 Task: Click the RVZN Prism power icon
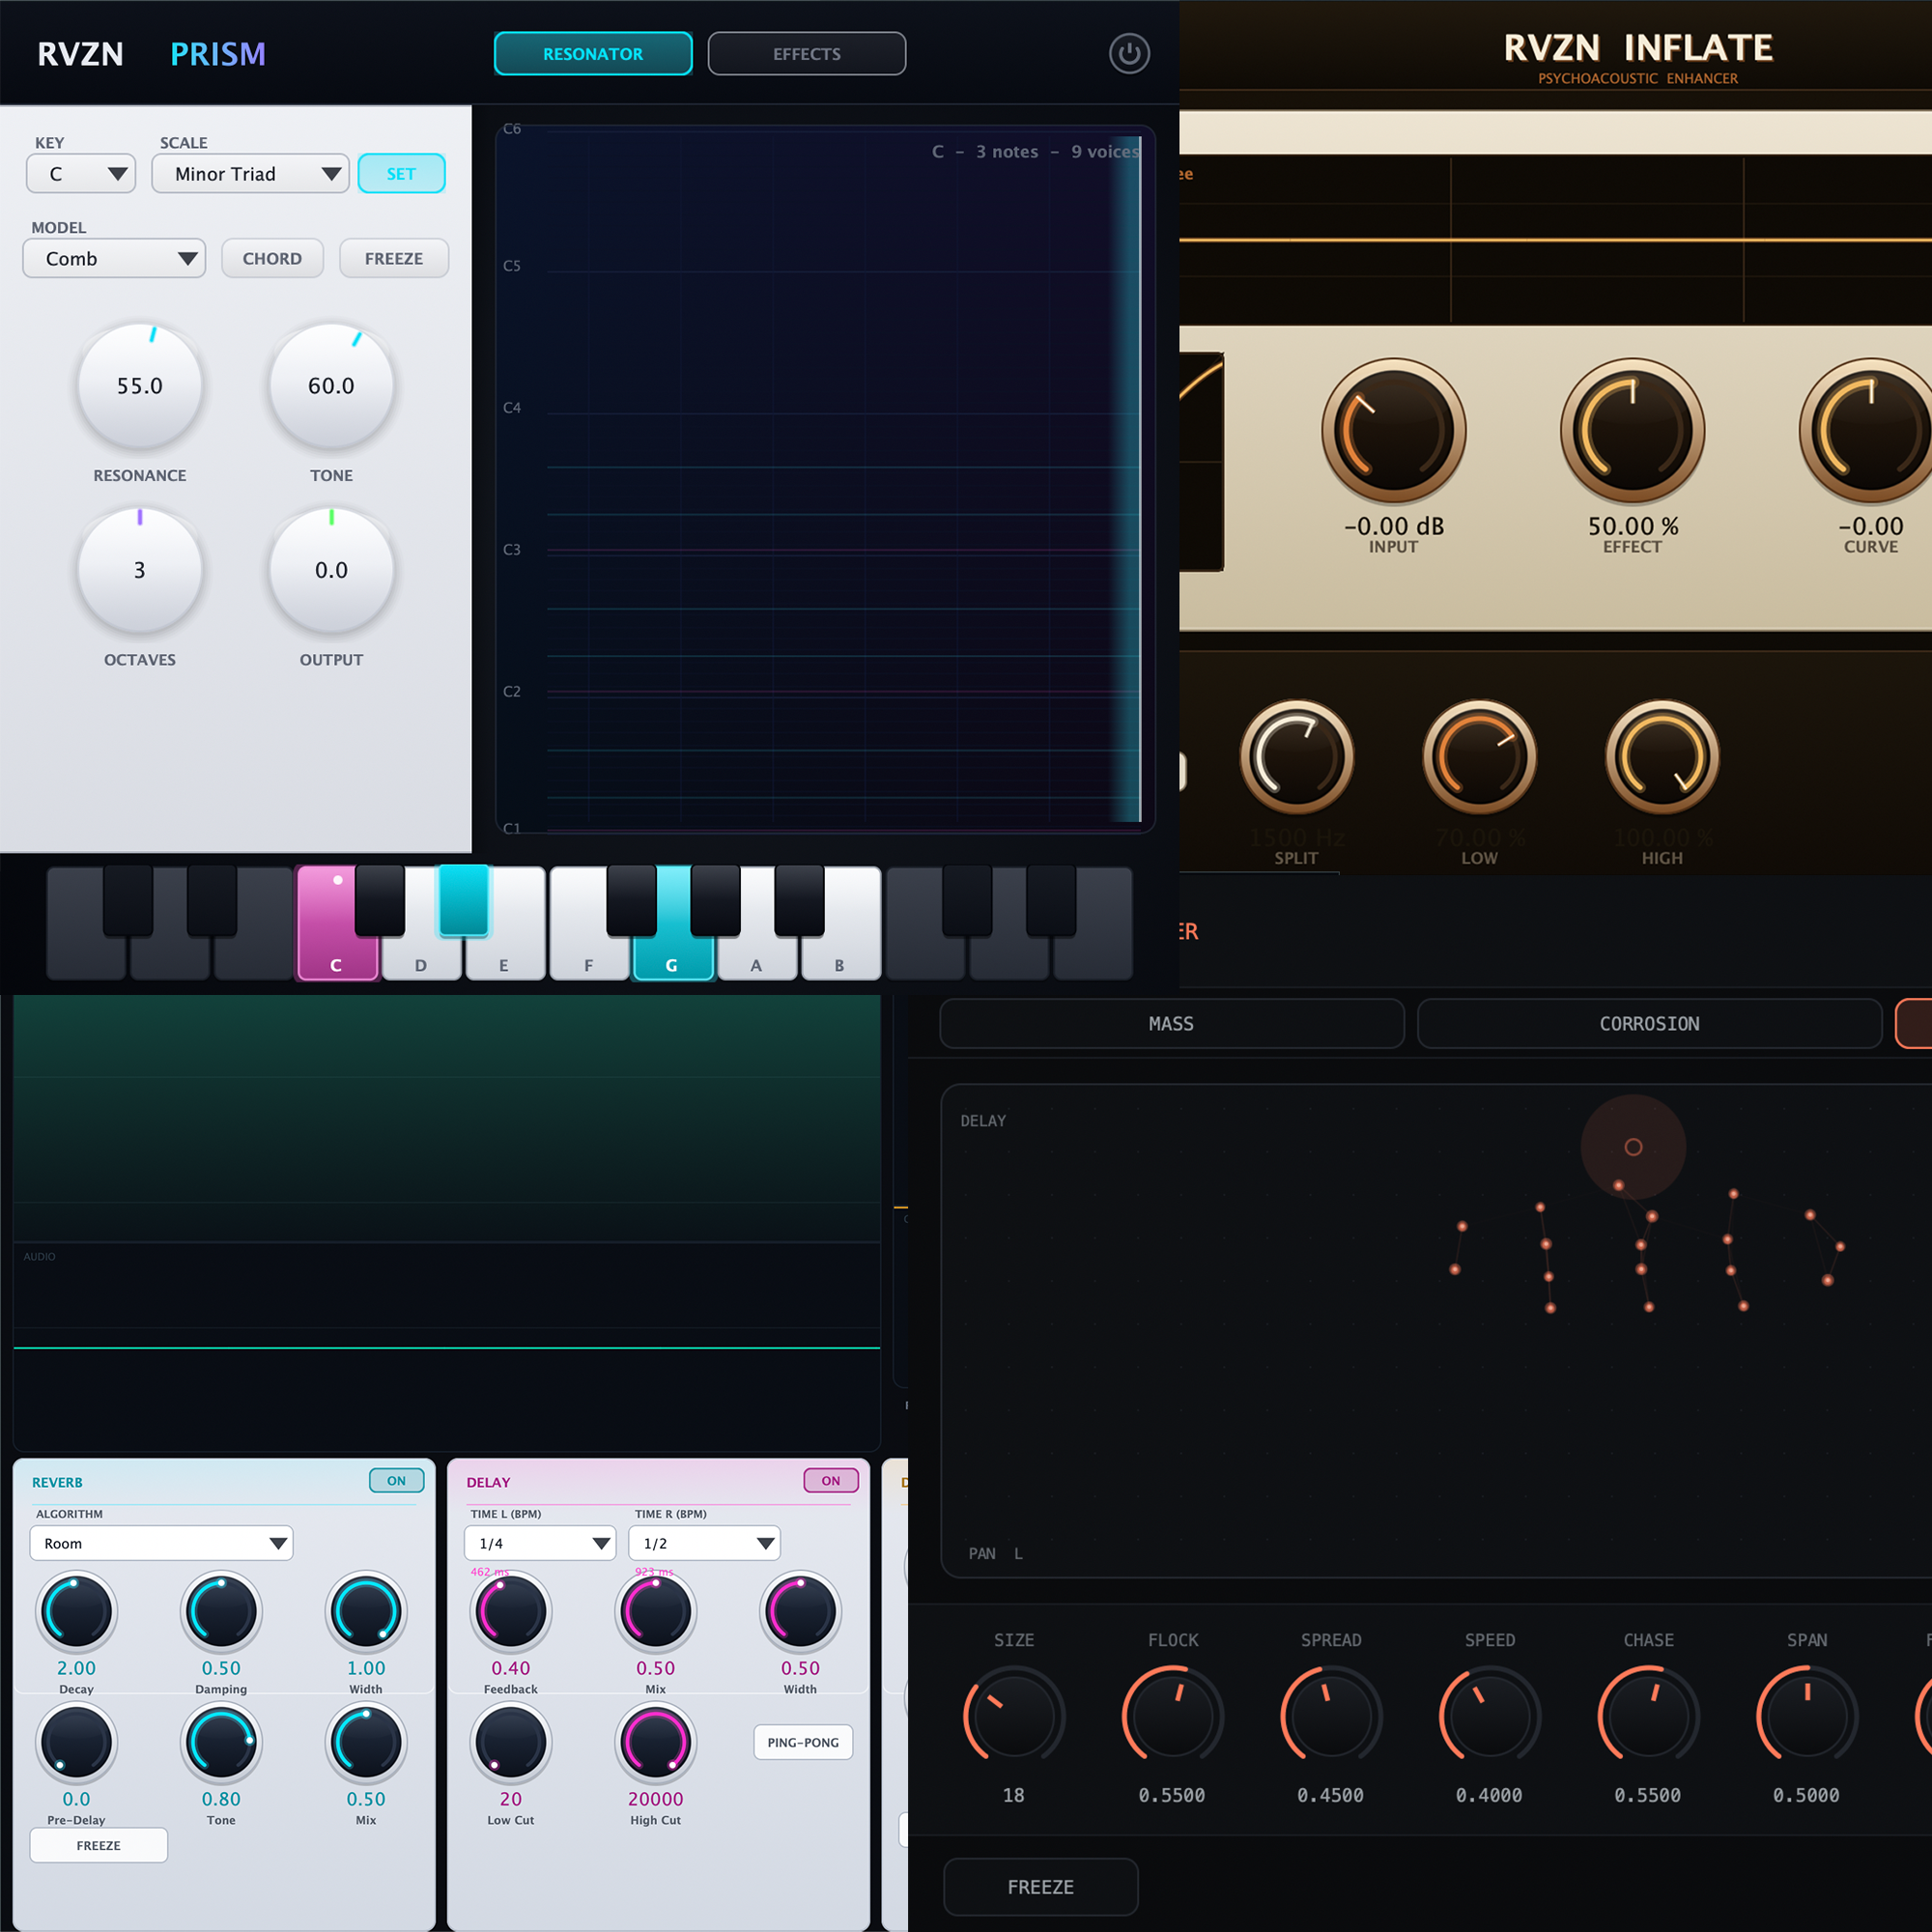point(1129,54)
